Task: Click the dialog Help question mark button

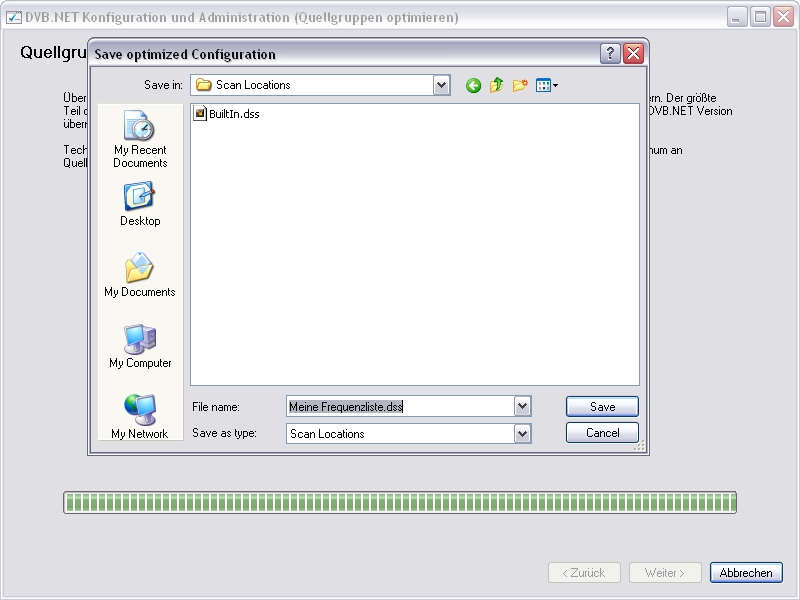Action: tap(611, 54)
